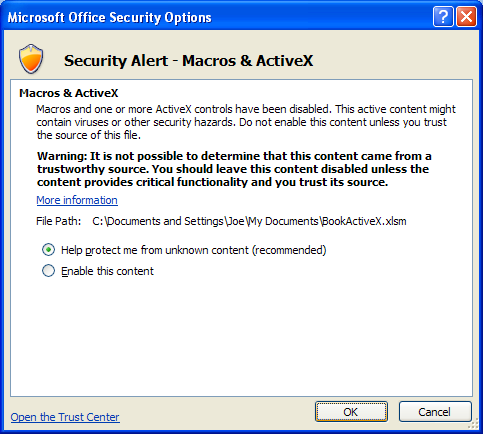Select the Enable this content radio circle
Screen dimensions: 483x434
click(x=48, y=271)
